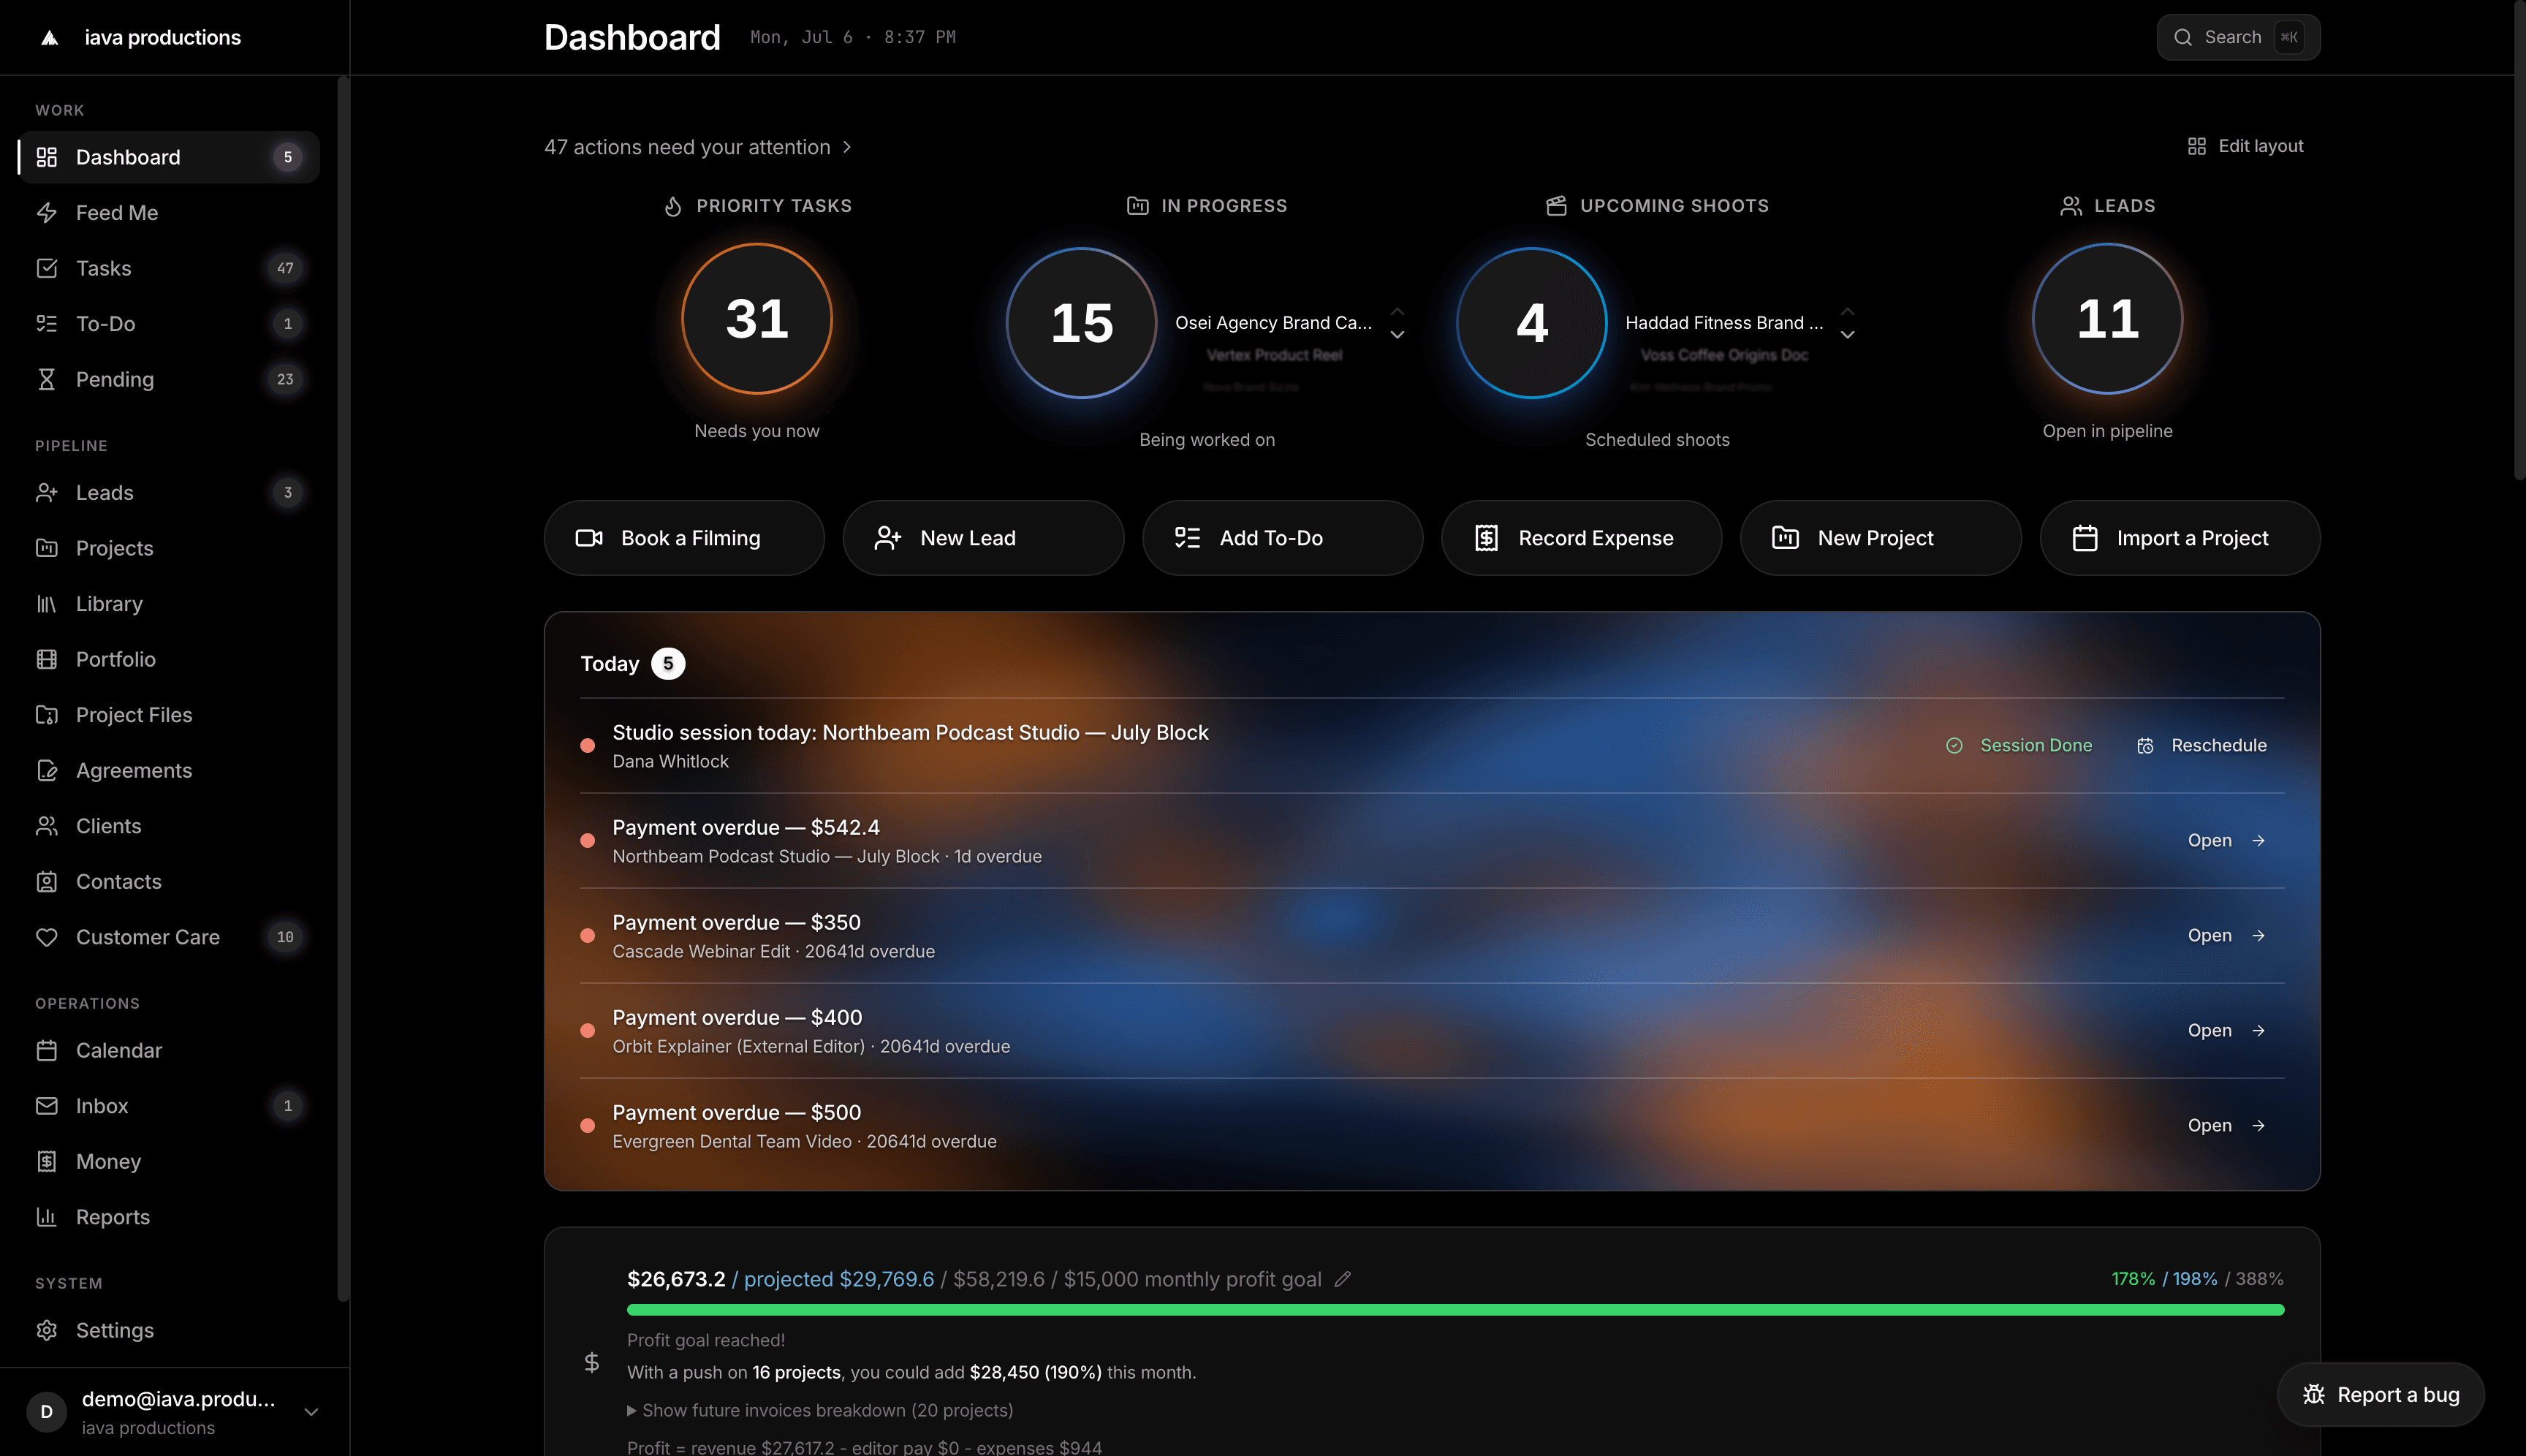Screen dimensions: 2526x1456
Task: Click the Library books icon
Action: tap(46, 604)
